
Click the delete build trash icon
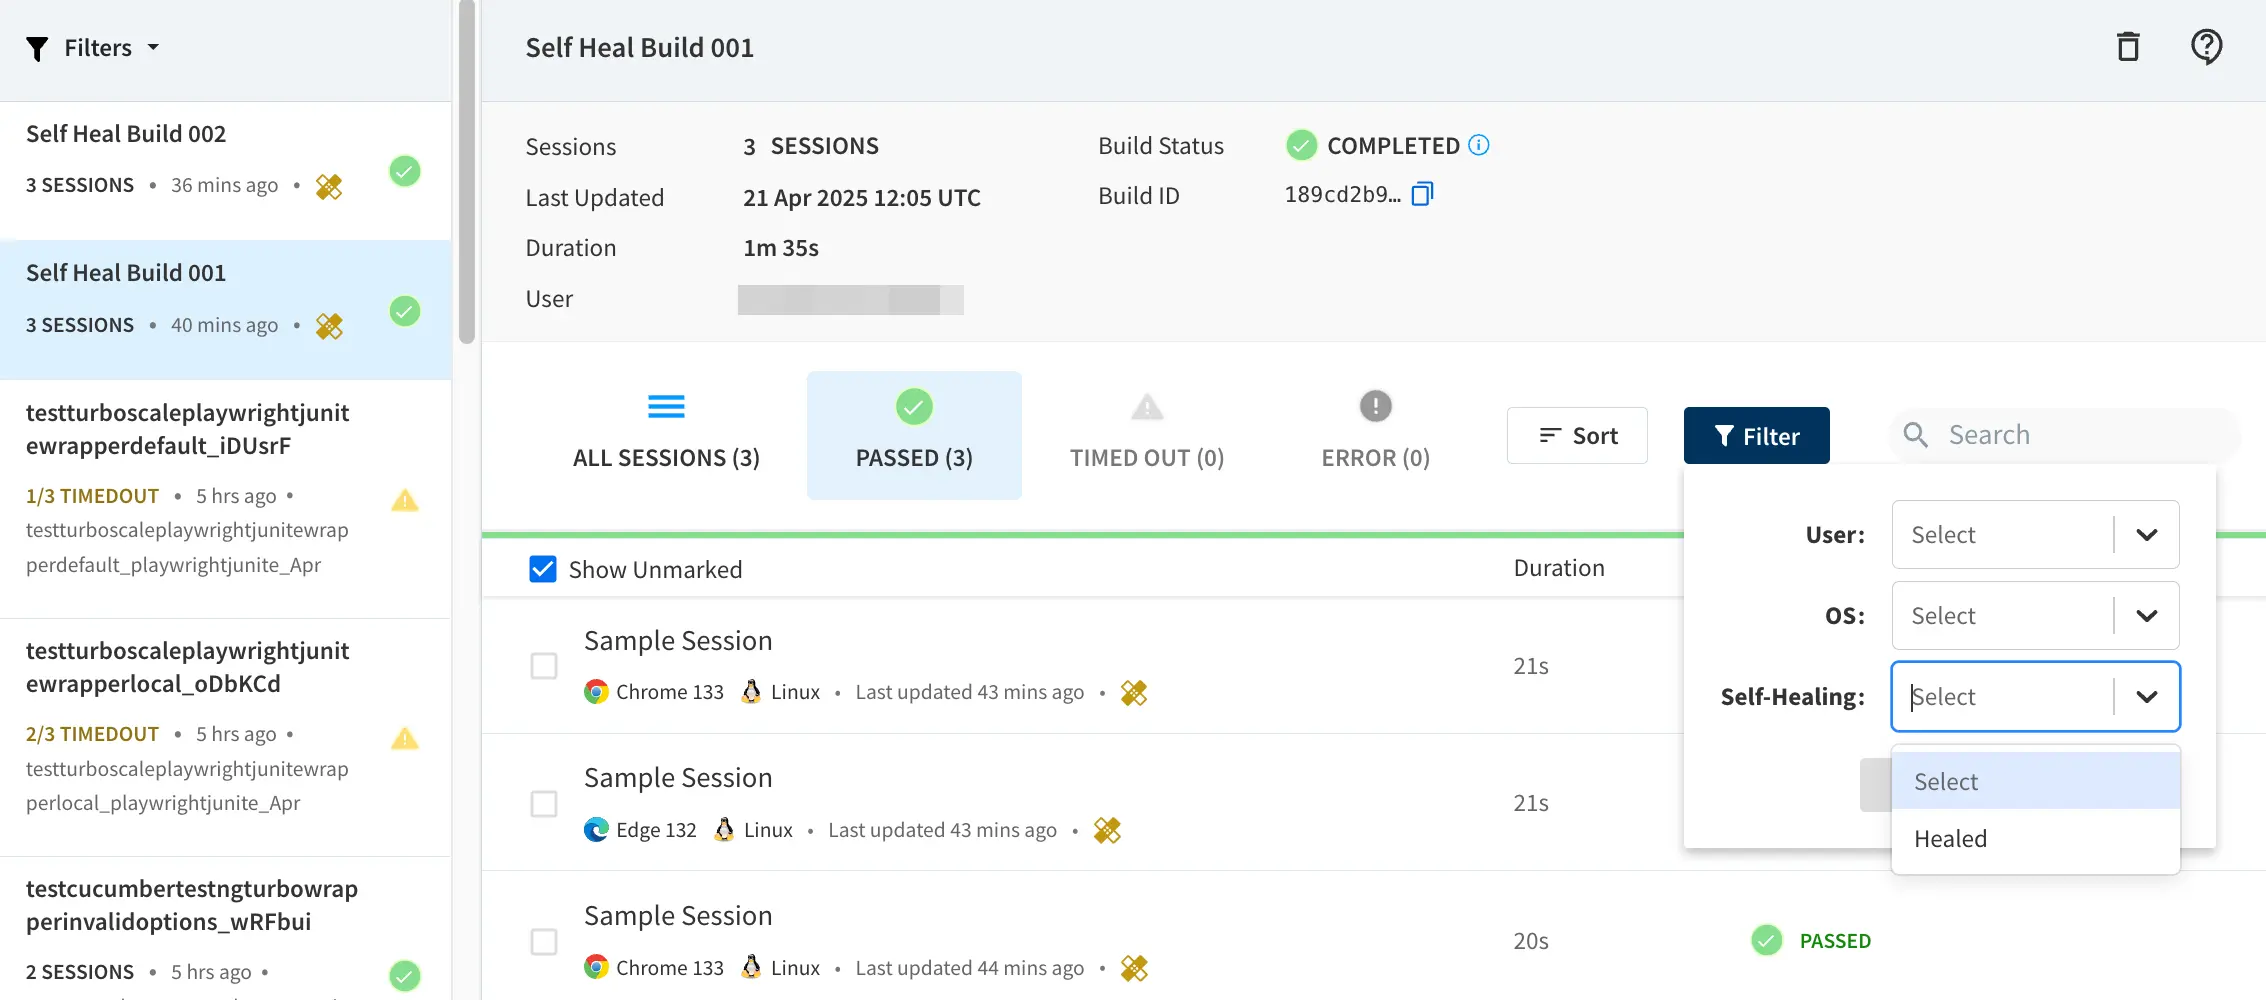[2128, 47]
